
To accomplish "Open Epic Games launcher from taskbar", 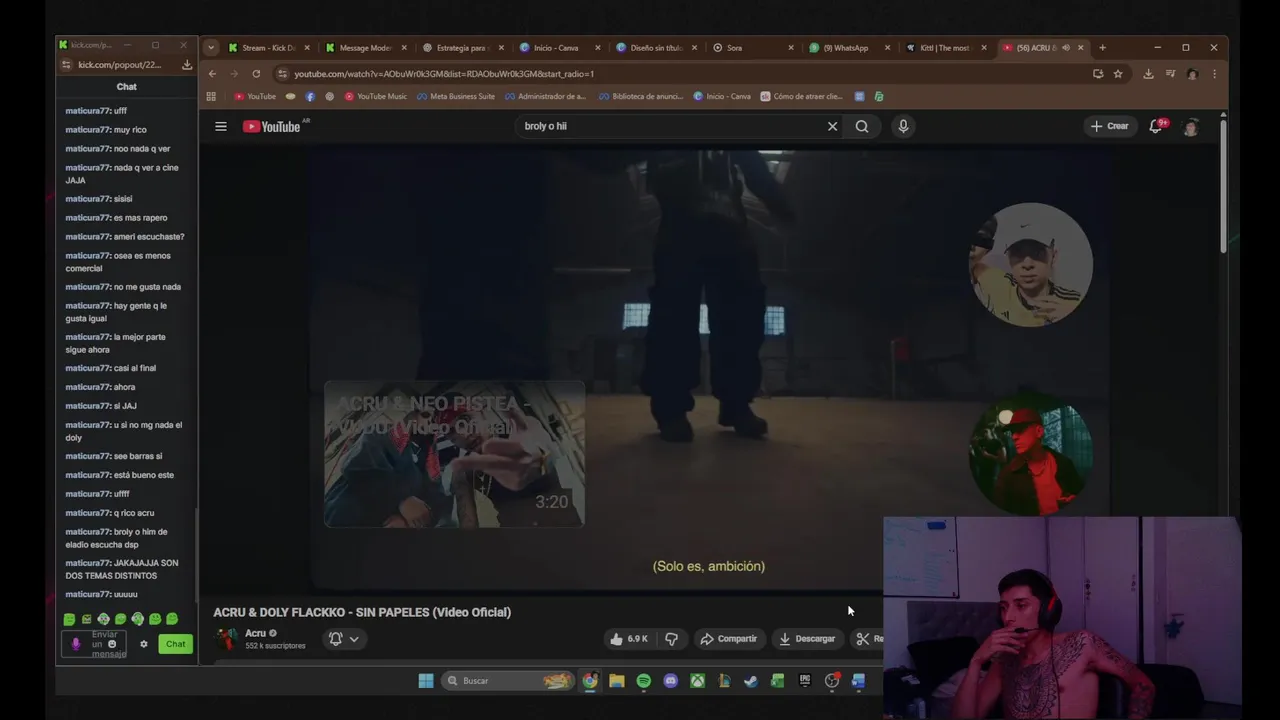I will pyautogui.click(x=805, y=681).
